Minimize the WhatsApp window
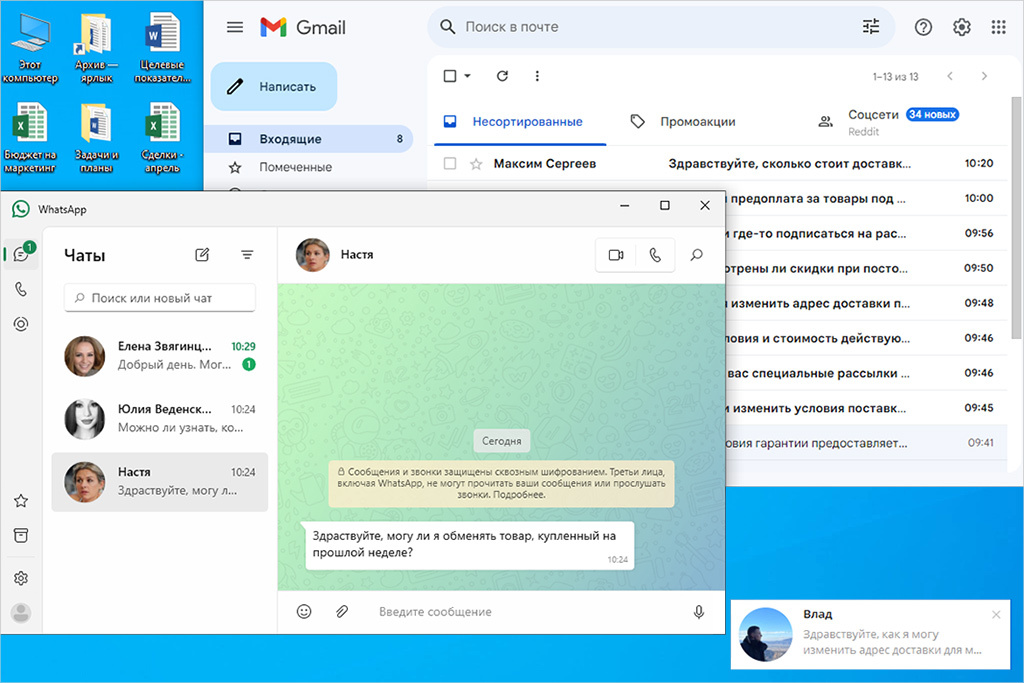 (x=624, y=206)
